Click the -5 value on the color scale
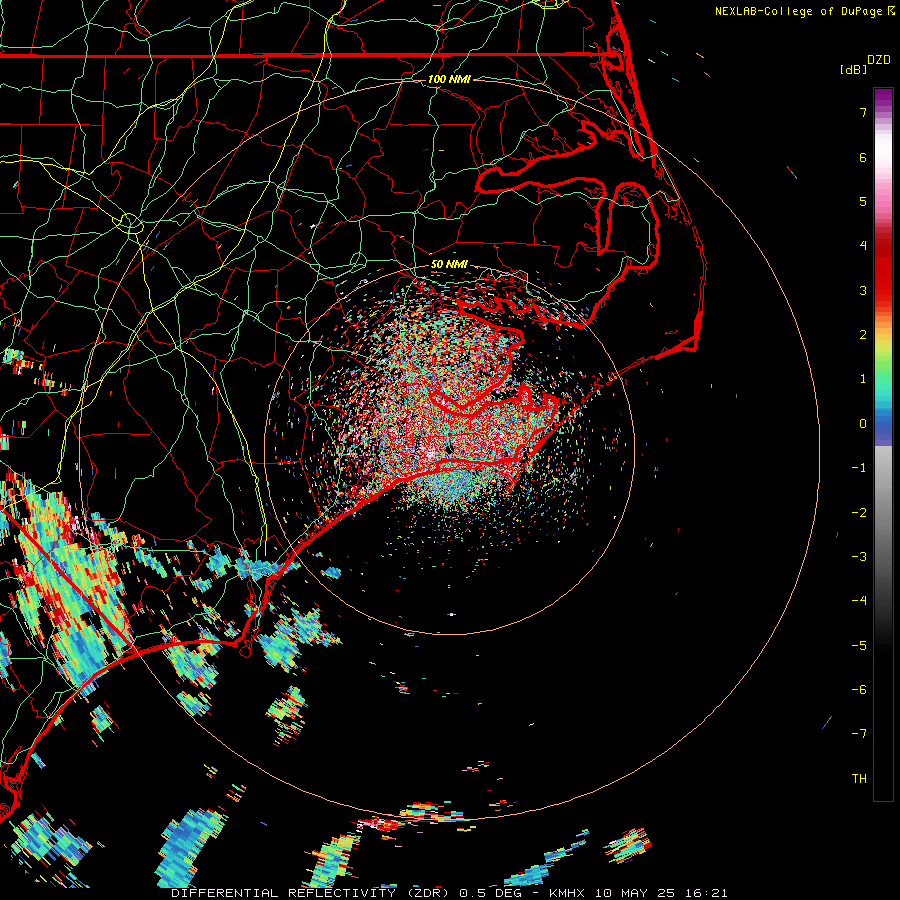The width and height of the screenshot is (900, 900). pyautogui.click(x=859, y=646)
